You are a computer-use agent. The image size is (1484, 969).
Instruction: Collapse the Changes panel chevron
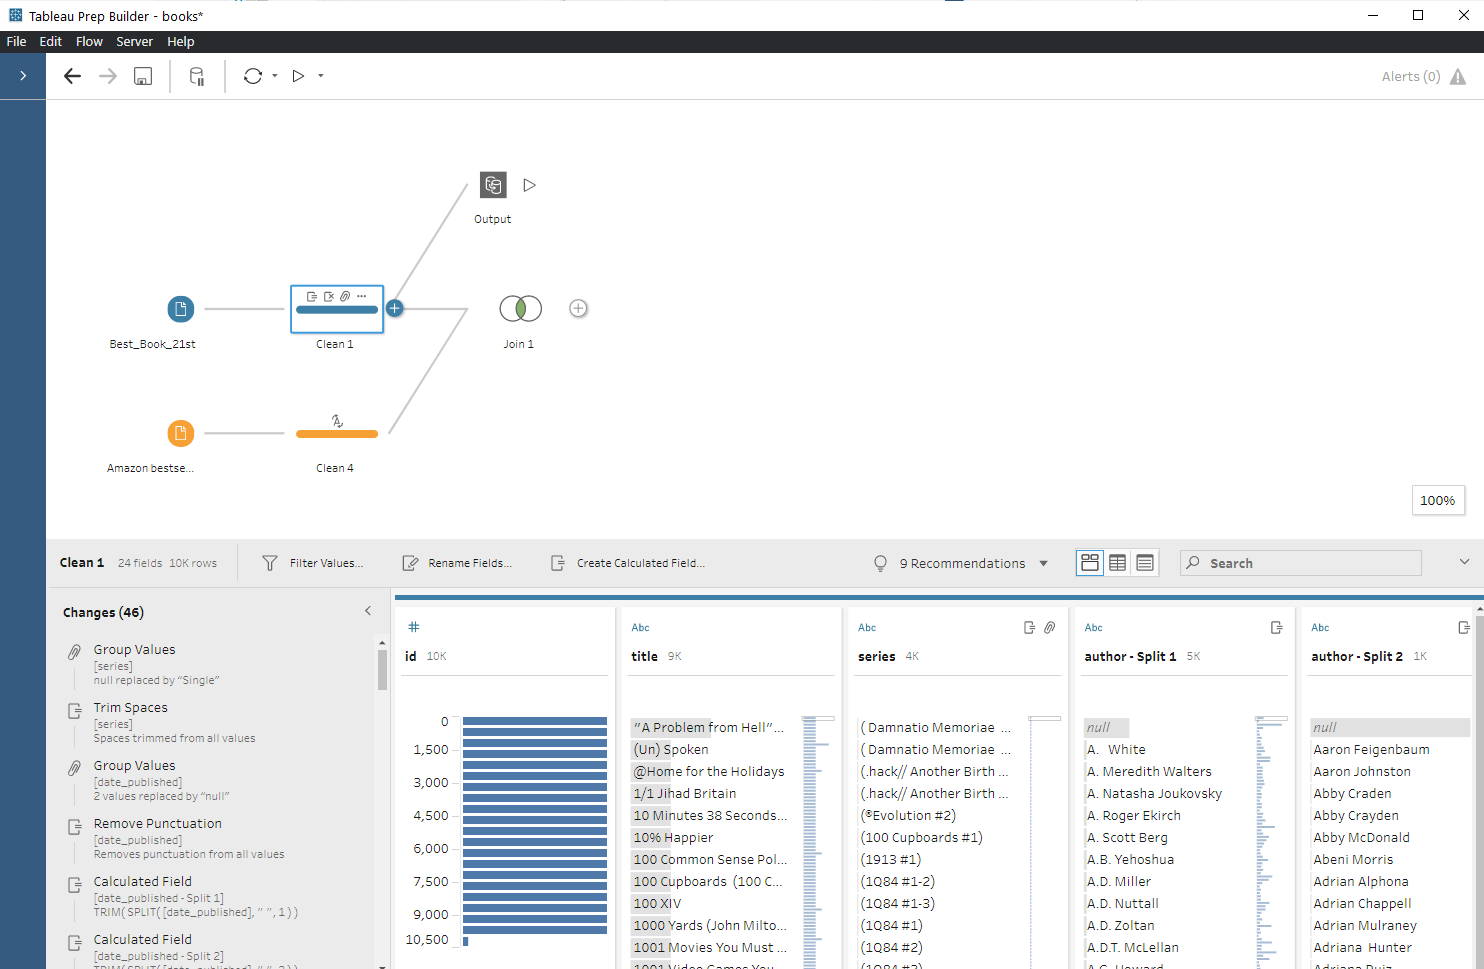point(367,610)
